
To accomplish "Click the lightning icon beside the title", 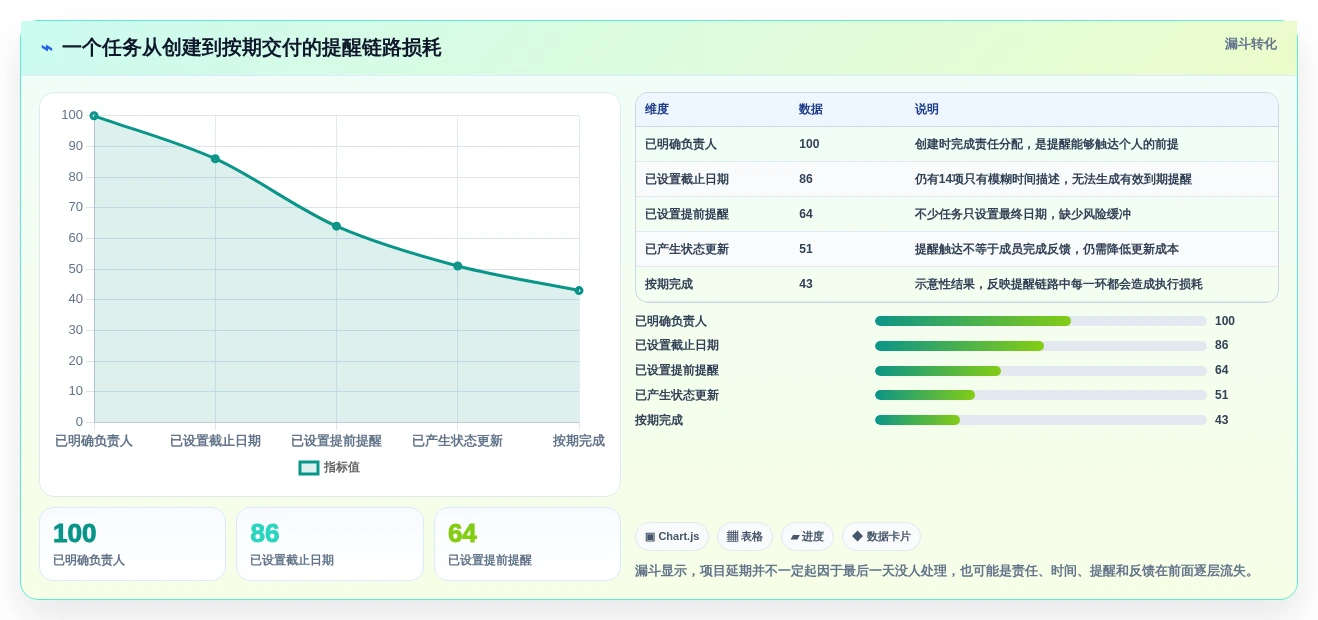I will point(47,48).
